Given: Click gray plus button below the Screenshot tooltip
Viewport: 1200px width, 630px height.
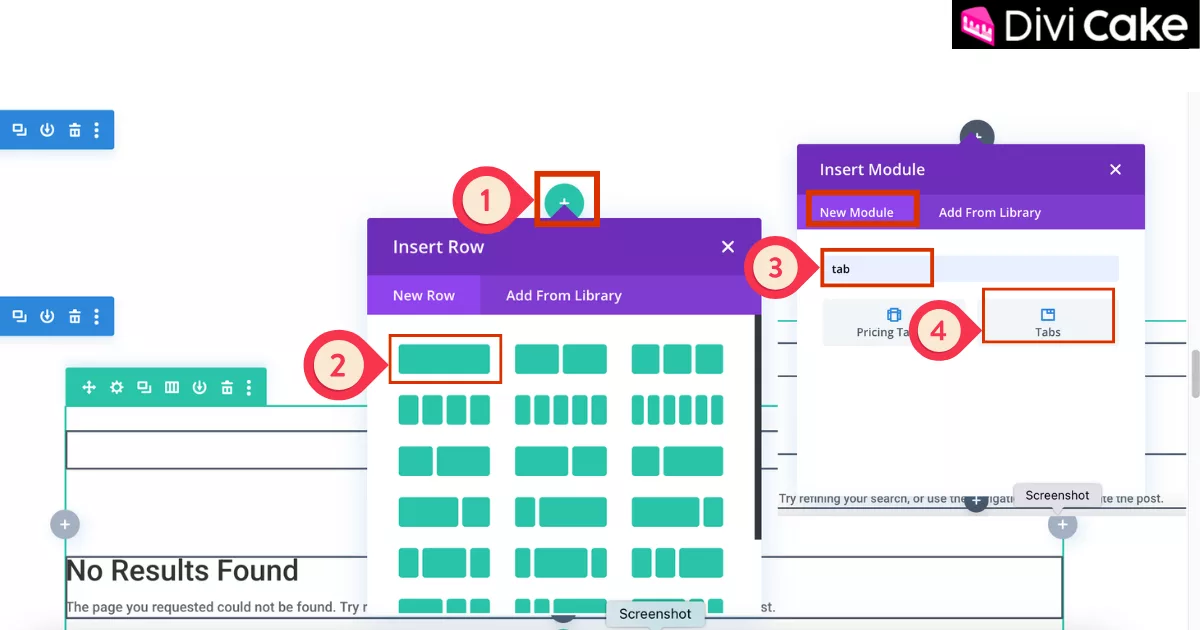Looking at the screenshot, I should [x=1062, y=524].
